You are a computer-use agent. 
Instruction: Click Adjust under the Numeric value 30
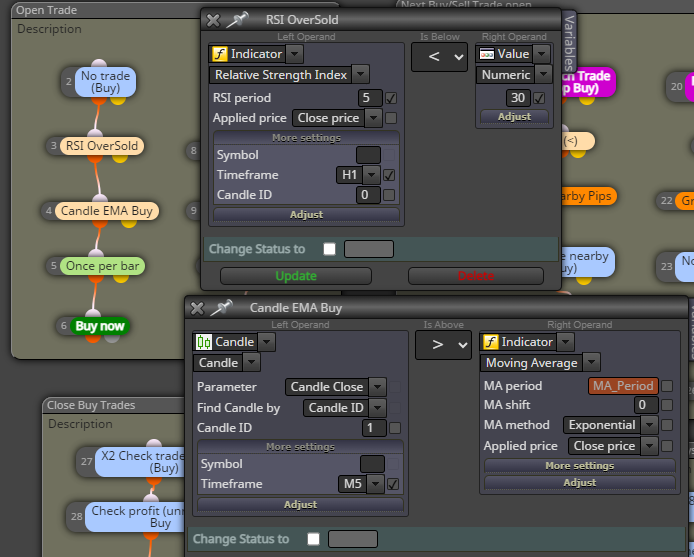(514, 116)
